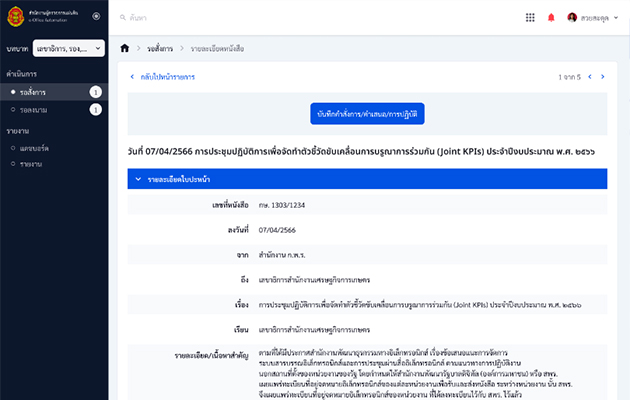Click the search magnifier icon
The height and width of the screenshot is (400, 630).
(123, 18)
